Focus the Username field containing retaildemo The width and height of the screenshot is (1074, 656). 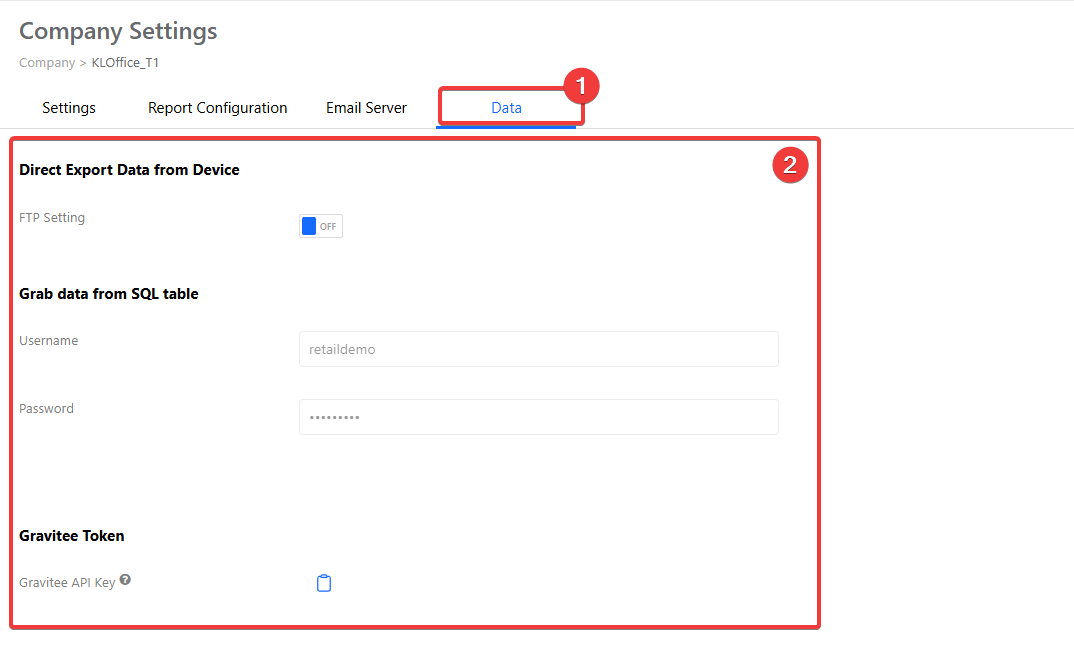[538, 350]
